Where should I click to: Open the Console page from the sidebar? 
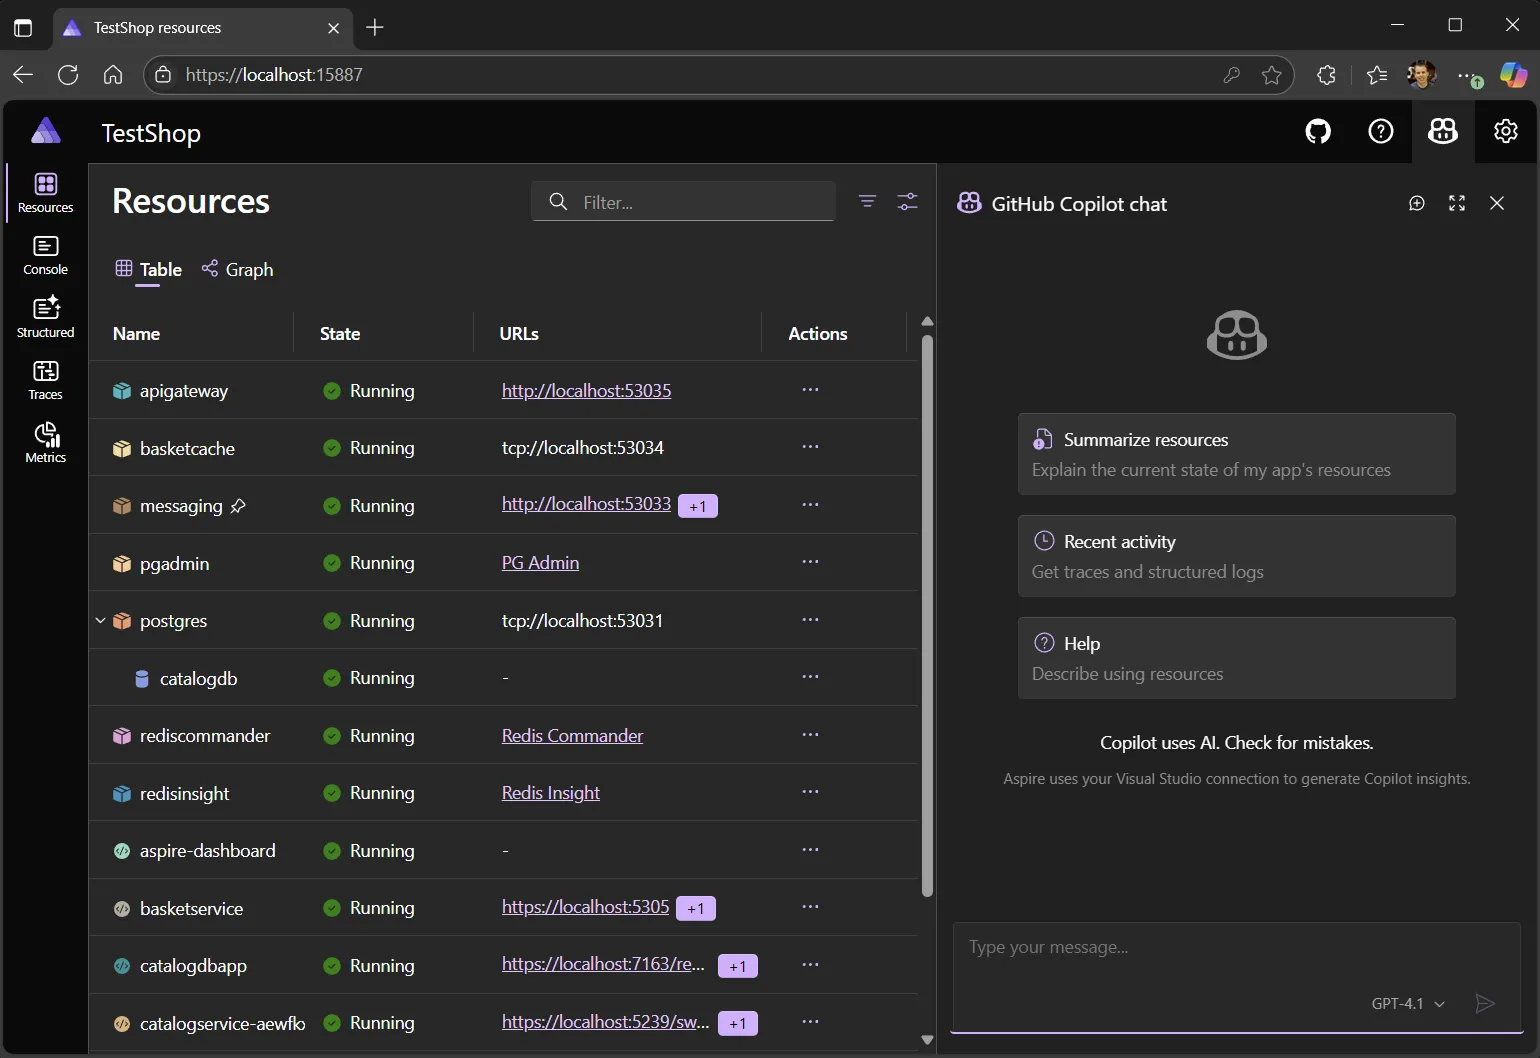45,255
